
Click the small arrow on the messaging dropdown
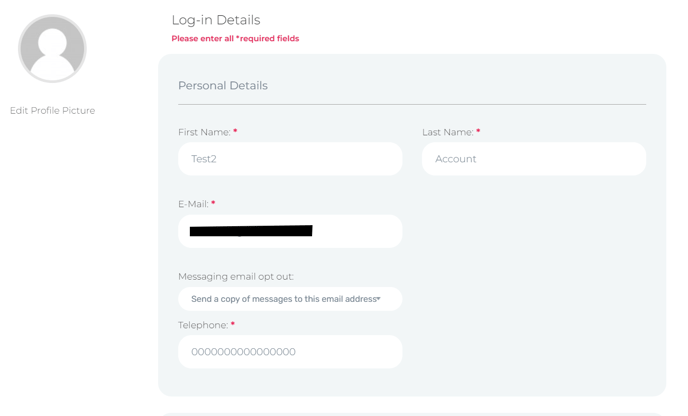click(379, 299)
